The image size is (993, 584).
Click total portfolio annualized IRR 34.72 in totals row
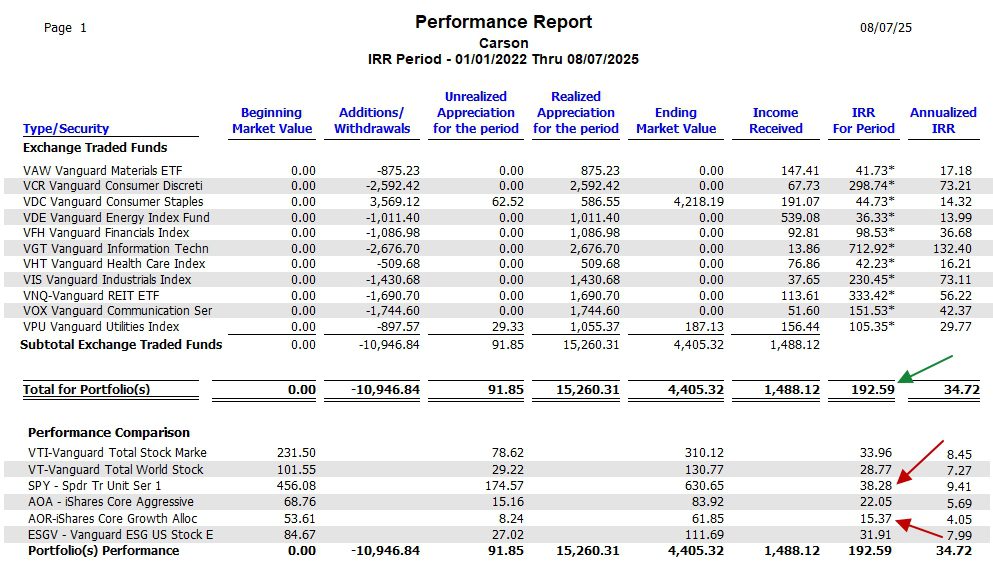(x=961, y=390)
